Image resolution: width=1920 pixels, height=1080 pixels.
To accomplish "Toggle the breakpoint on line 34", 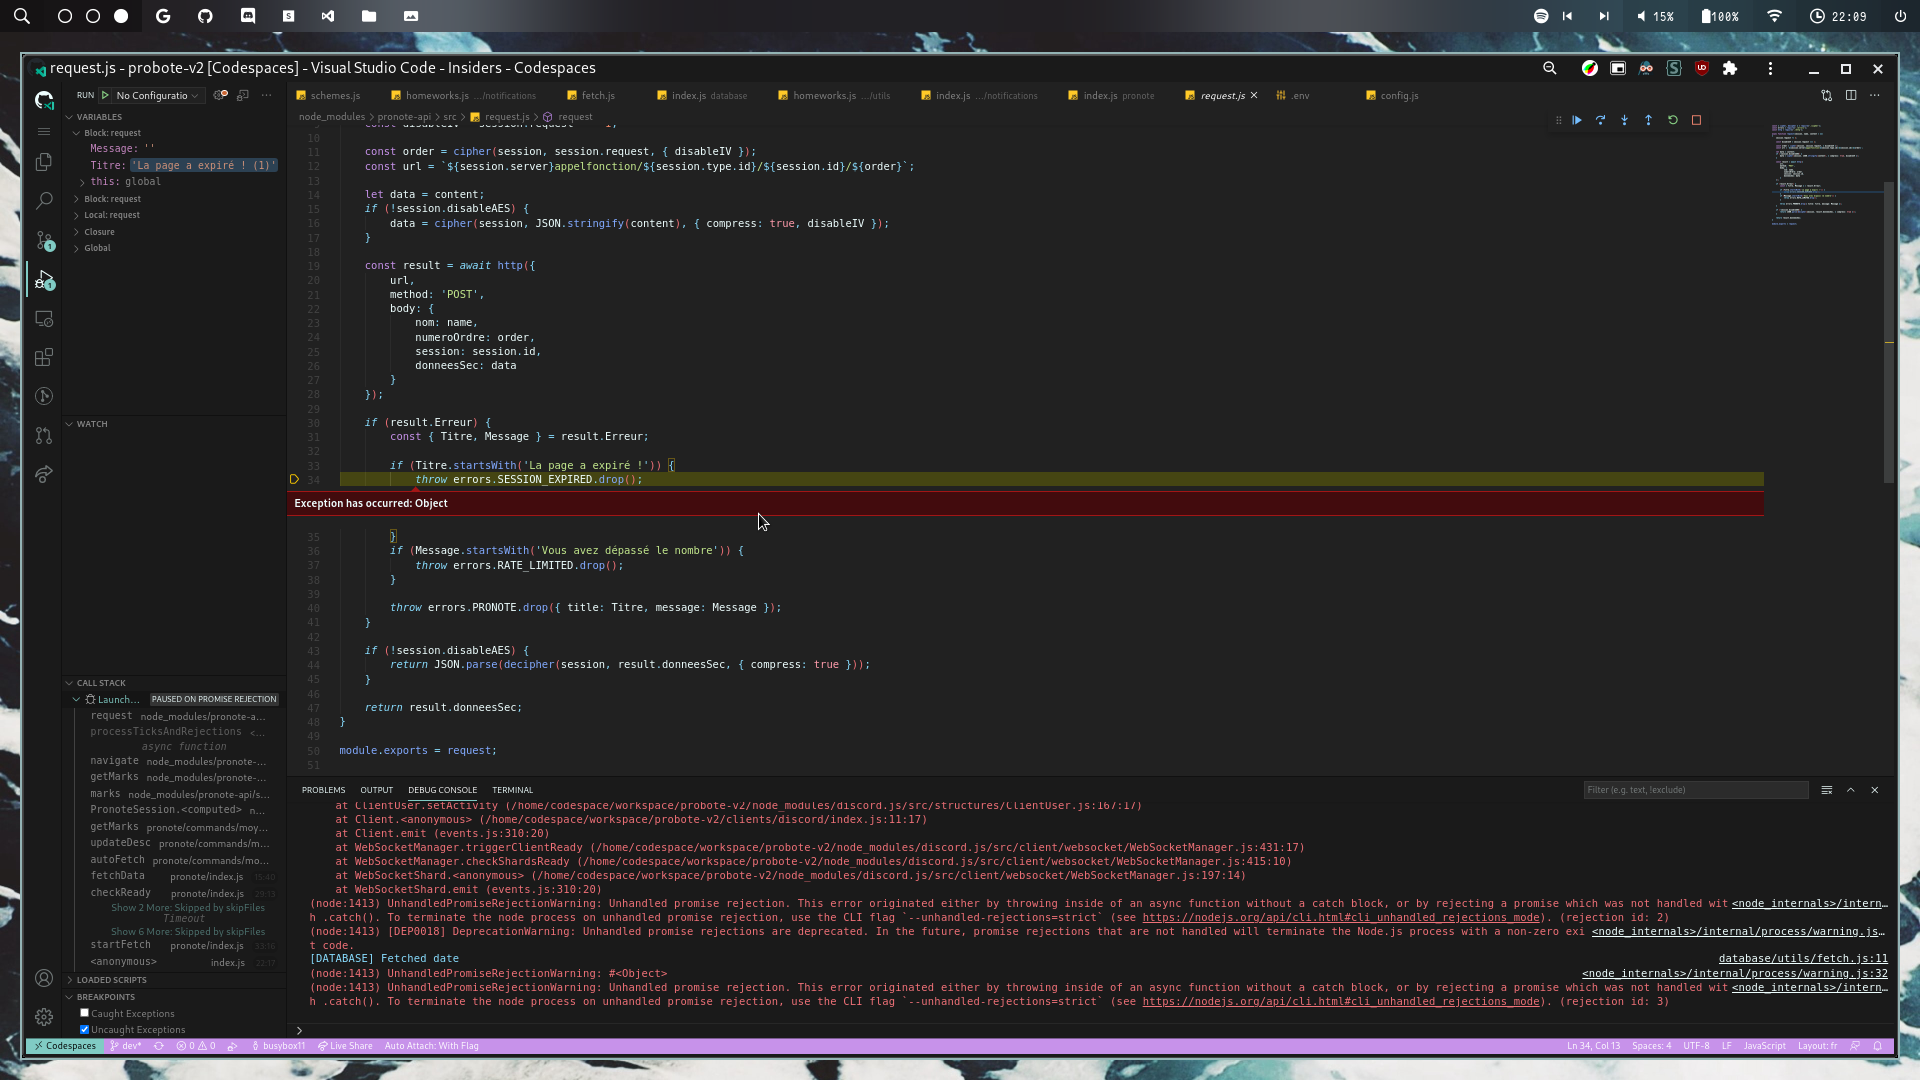I will [294, 479].
